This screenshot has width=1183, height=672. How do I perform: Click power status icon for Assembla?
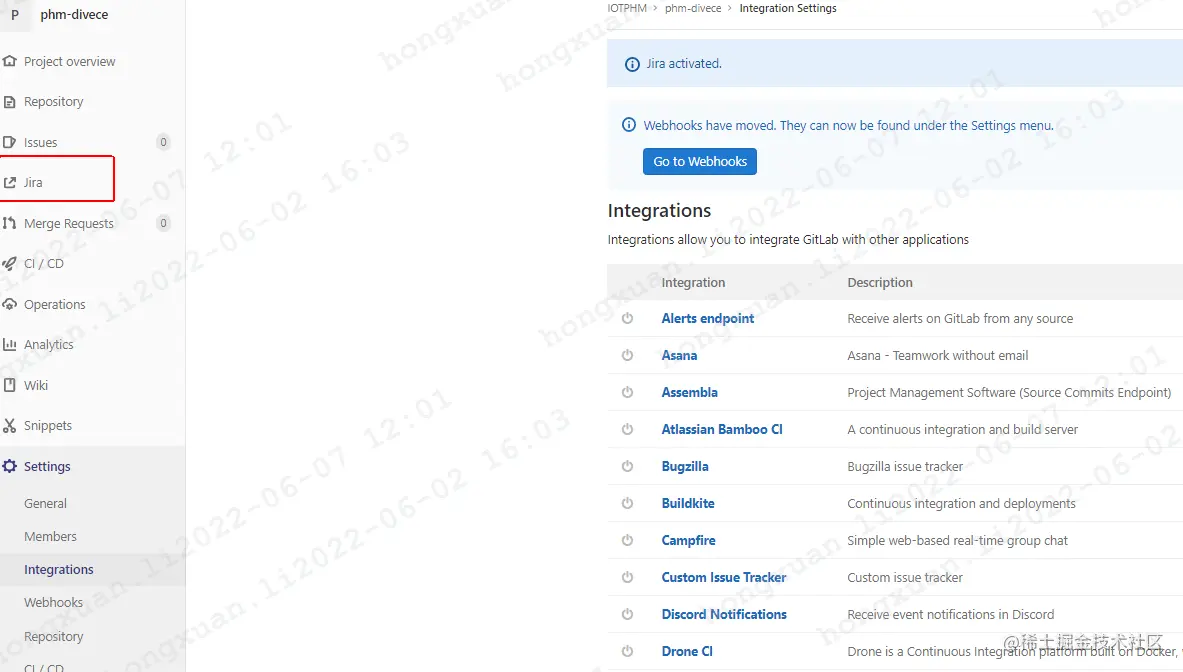(x=627, y=392)
